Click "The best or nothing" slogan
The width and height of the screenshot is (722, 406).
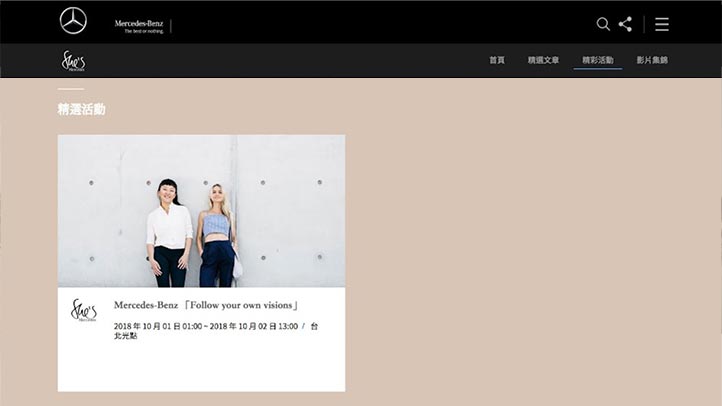pyautogui.click(x=144, y=31)
